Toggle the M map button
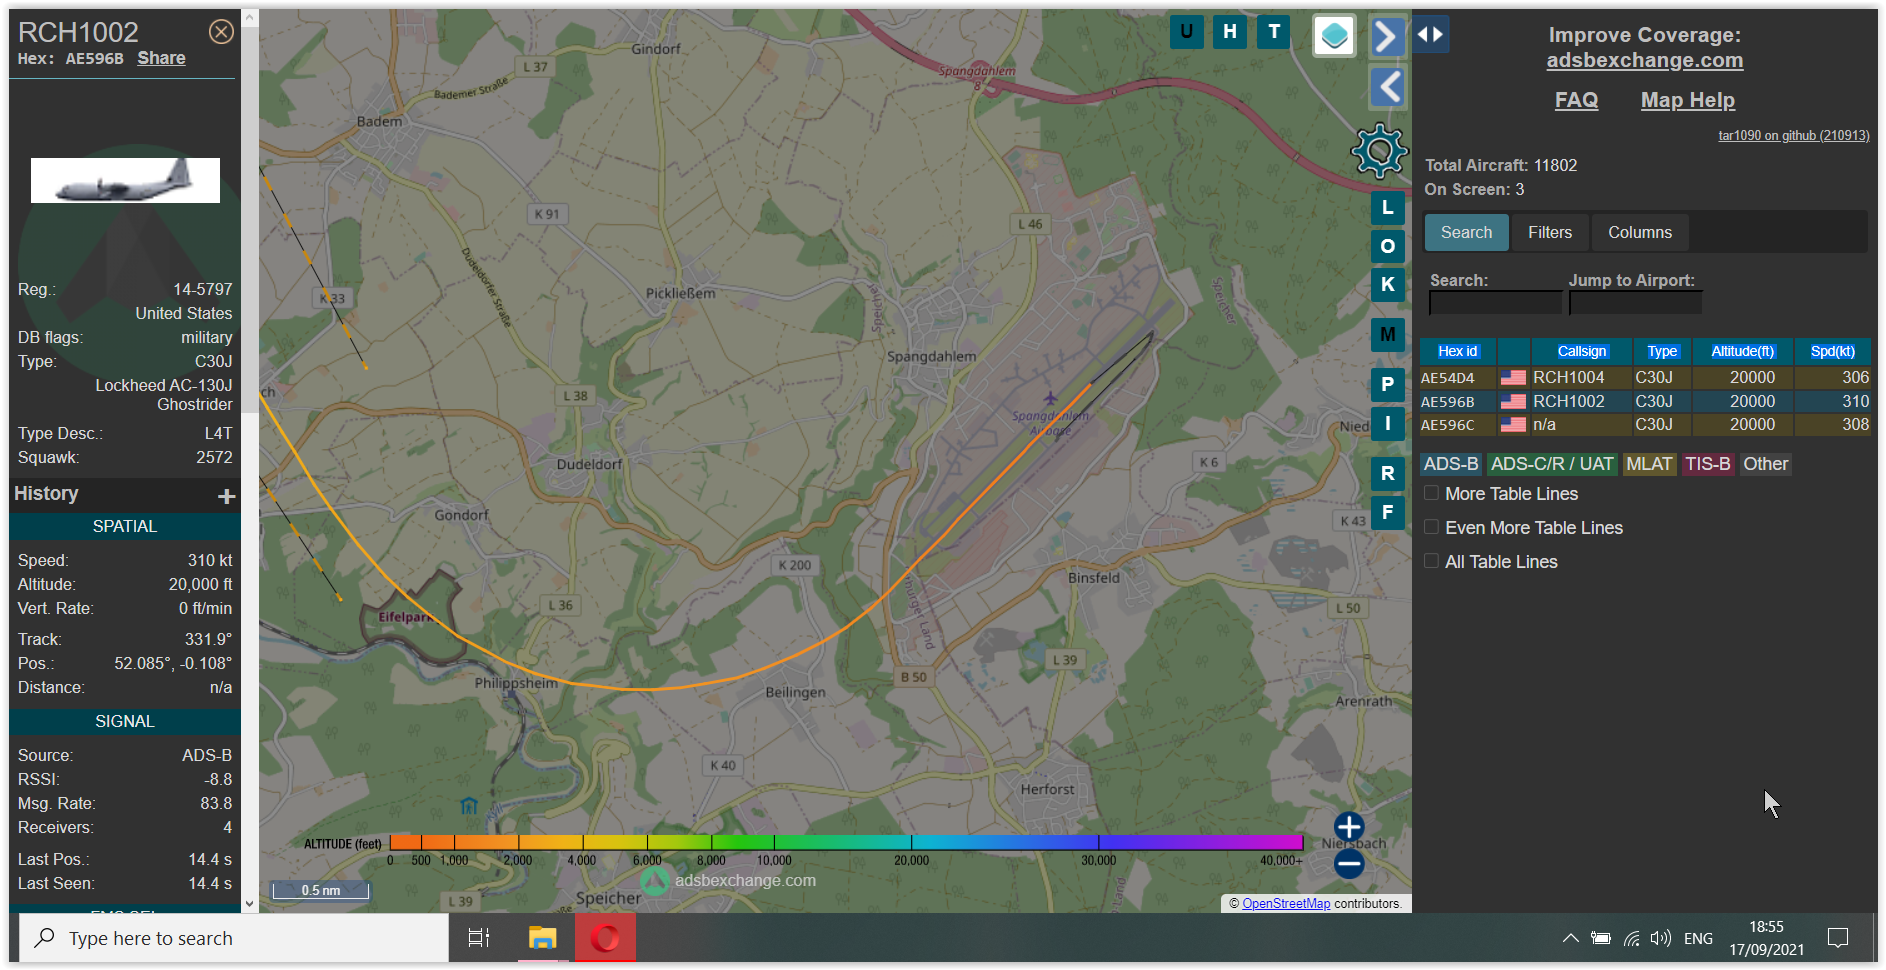The image size is (1886, 970). point(1388,334)
